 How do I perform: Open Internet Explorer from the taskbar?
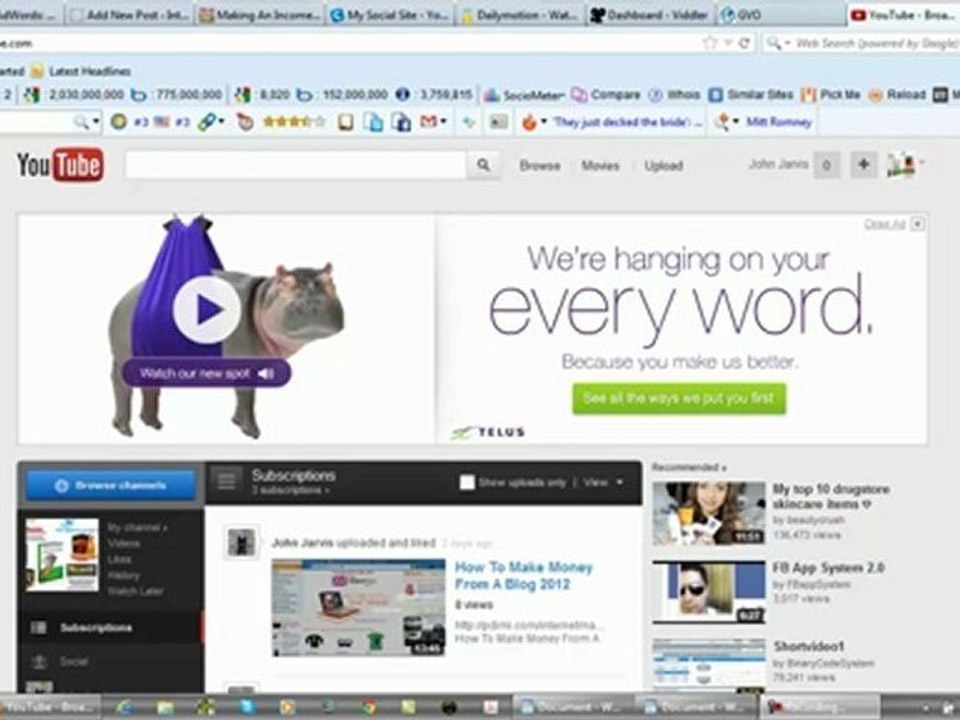pyautogui.click(x=125, y=707)
